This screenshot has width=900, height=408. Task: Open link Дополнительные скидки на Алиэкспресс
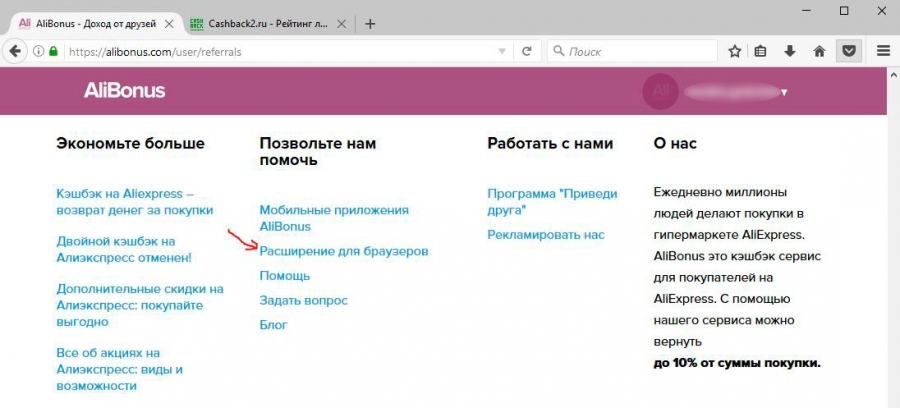[140, 305]
